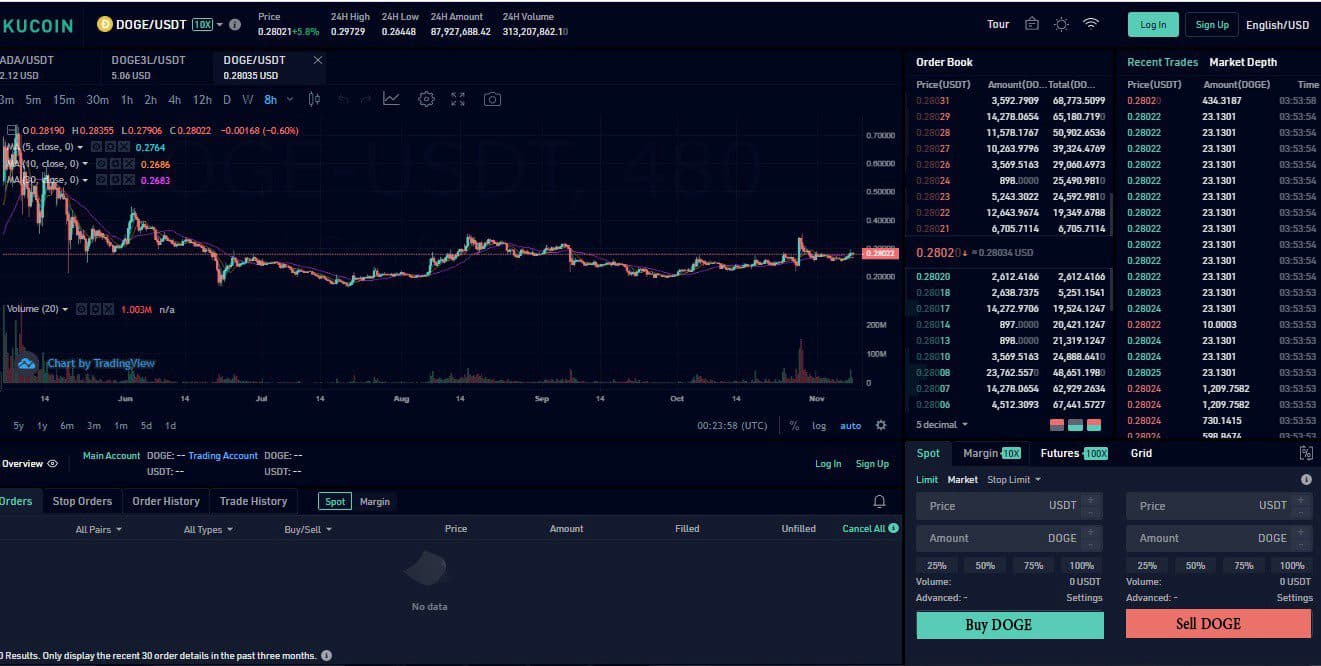The height and width of the screenshot is (666, 1321).
Task: Click Sign Up button in header
Action: pos(1212,25)
